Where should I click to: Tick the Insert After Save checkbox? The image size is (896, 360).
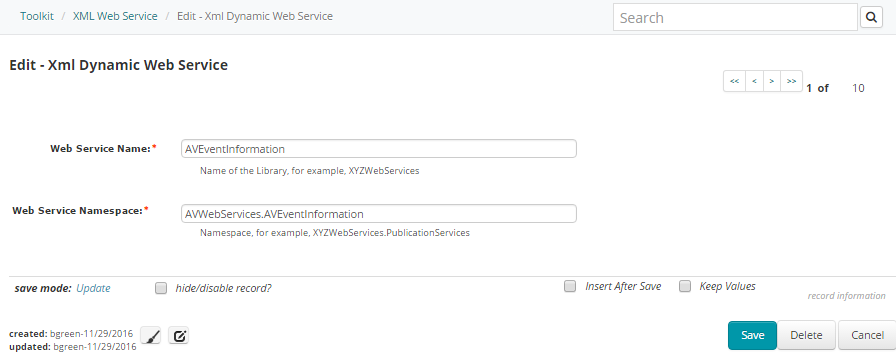pyautogui.click(x=570, y=286)
